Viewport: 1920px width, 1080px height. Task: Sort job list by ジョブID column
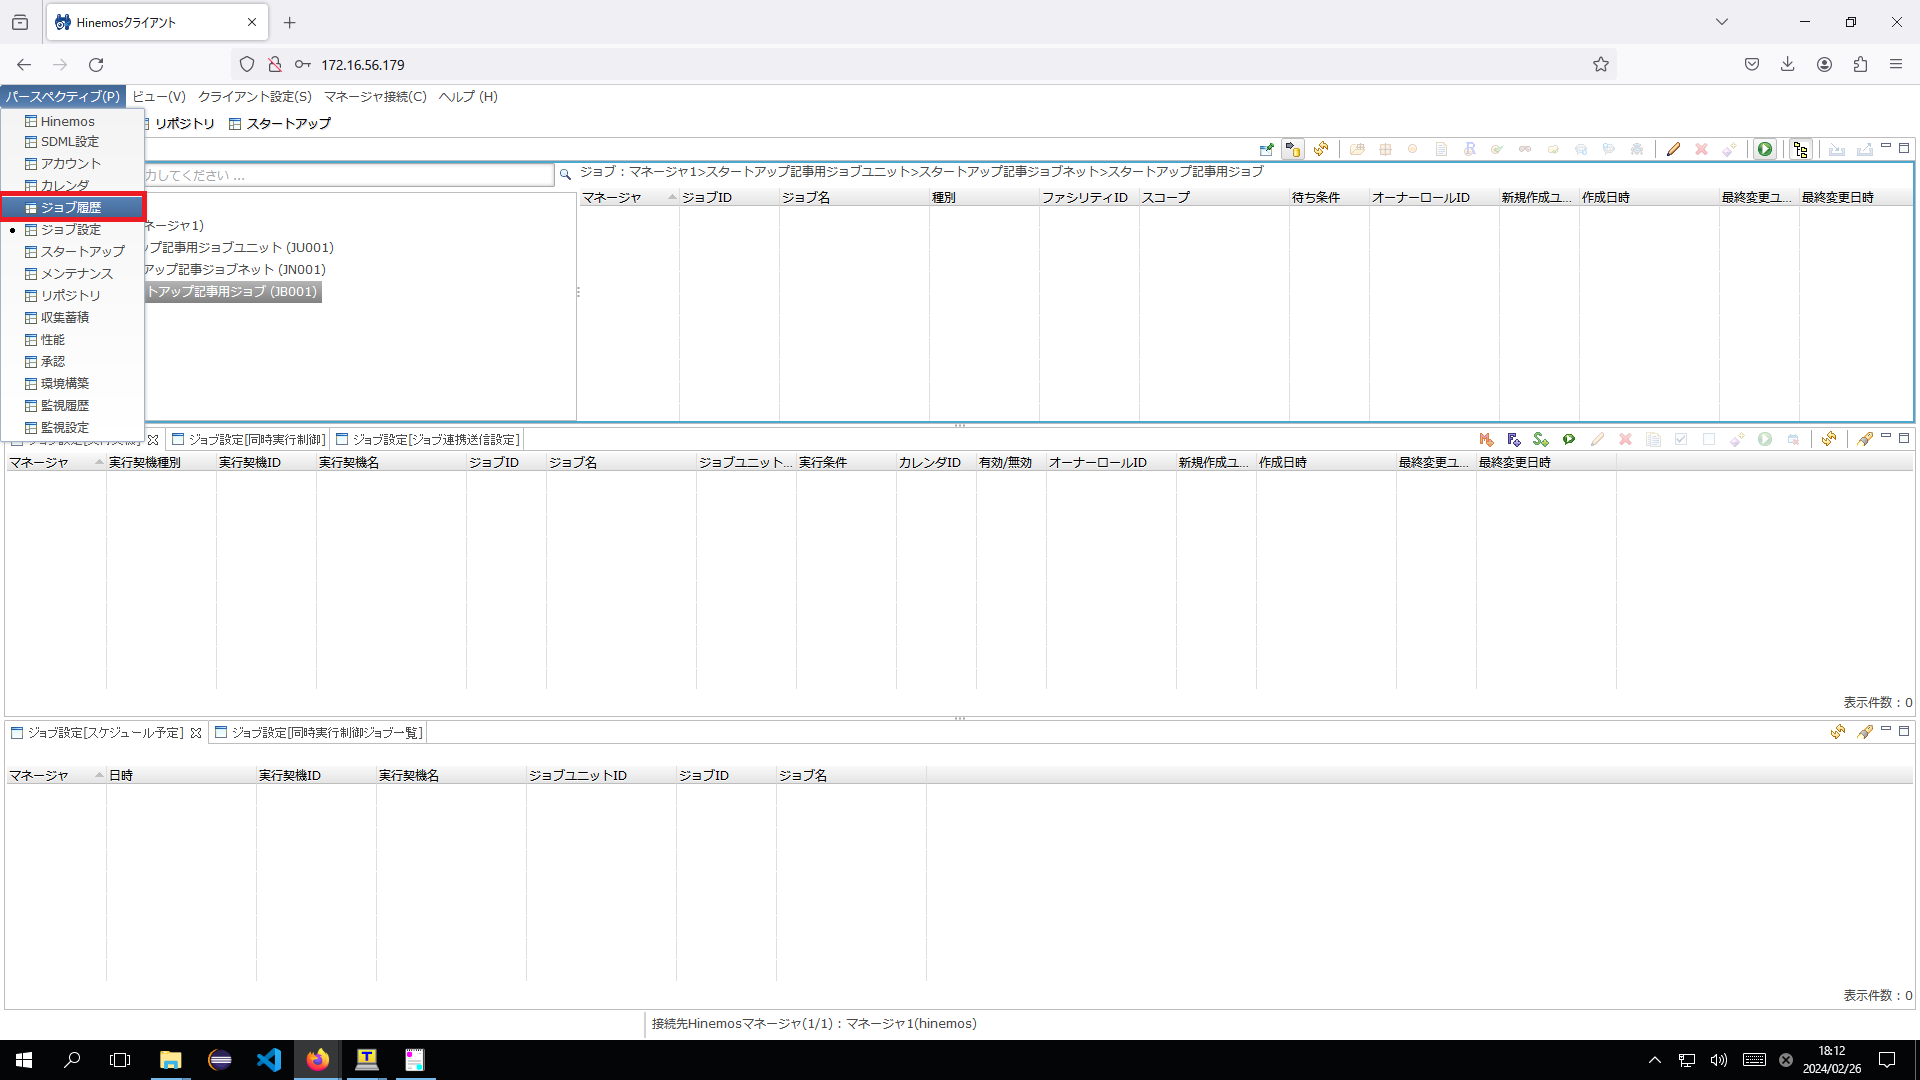click(x=729, y=198)
